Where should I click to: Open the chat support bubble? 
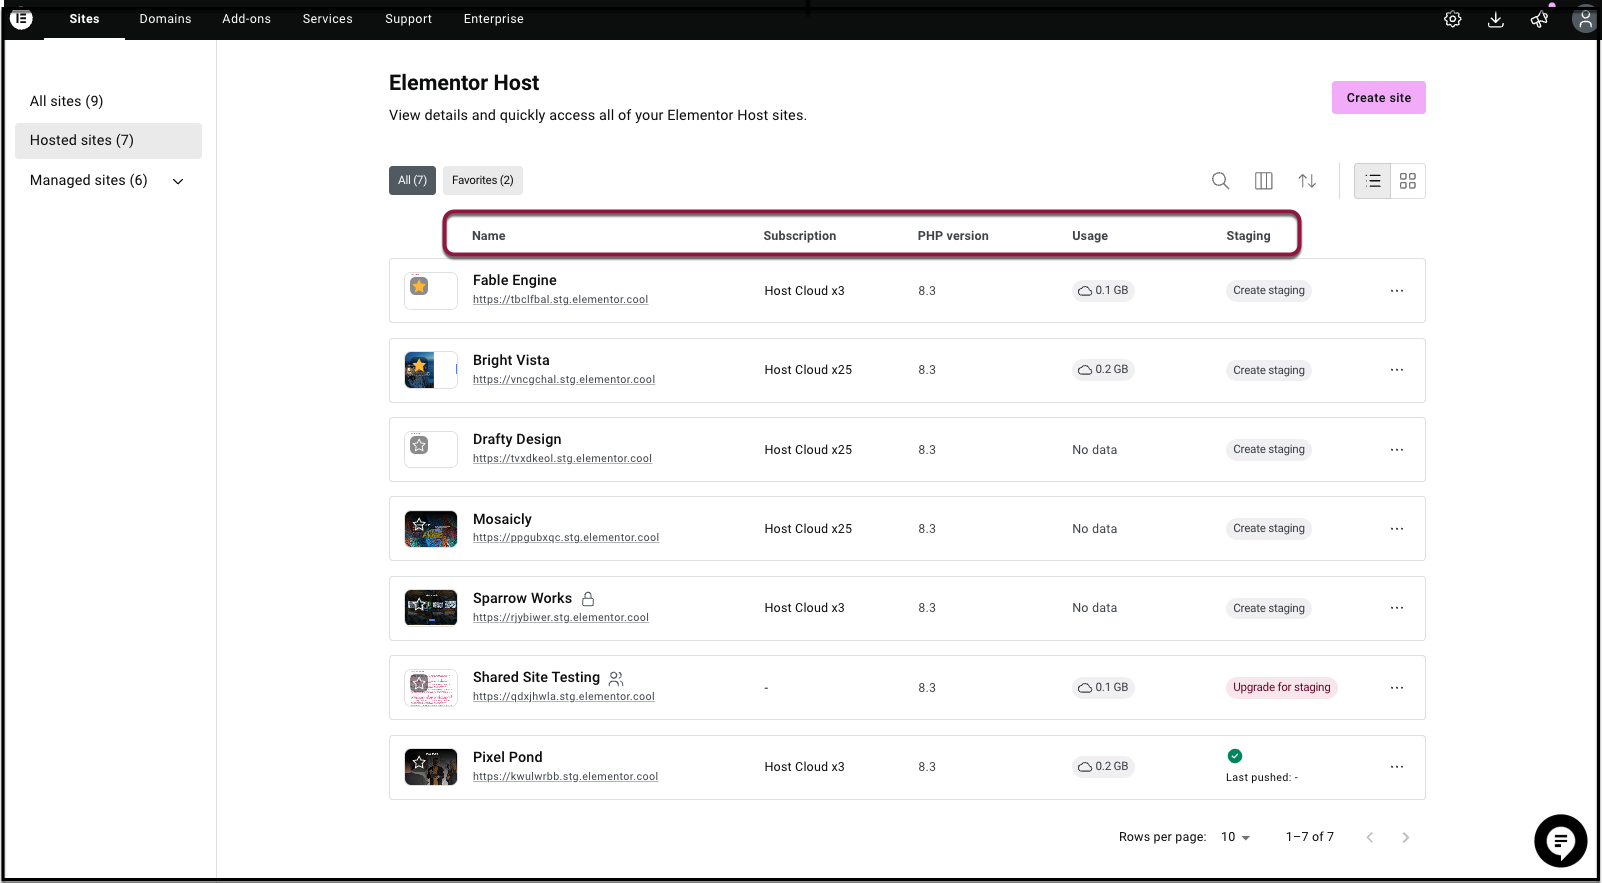[1560, 841]
